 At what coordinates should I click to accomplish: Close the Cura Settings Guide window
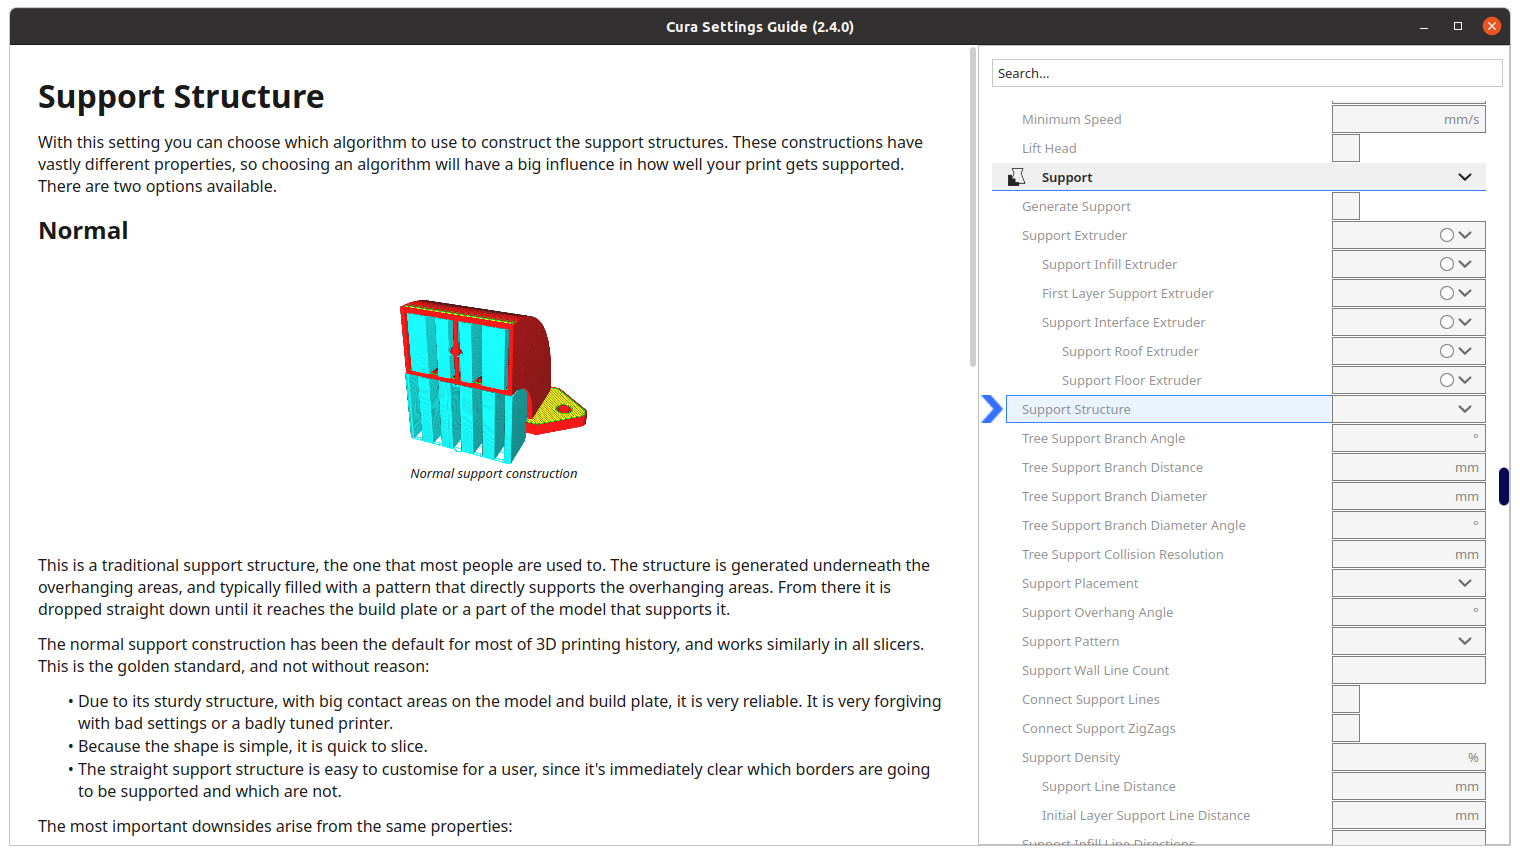point(1492,27)
